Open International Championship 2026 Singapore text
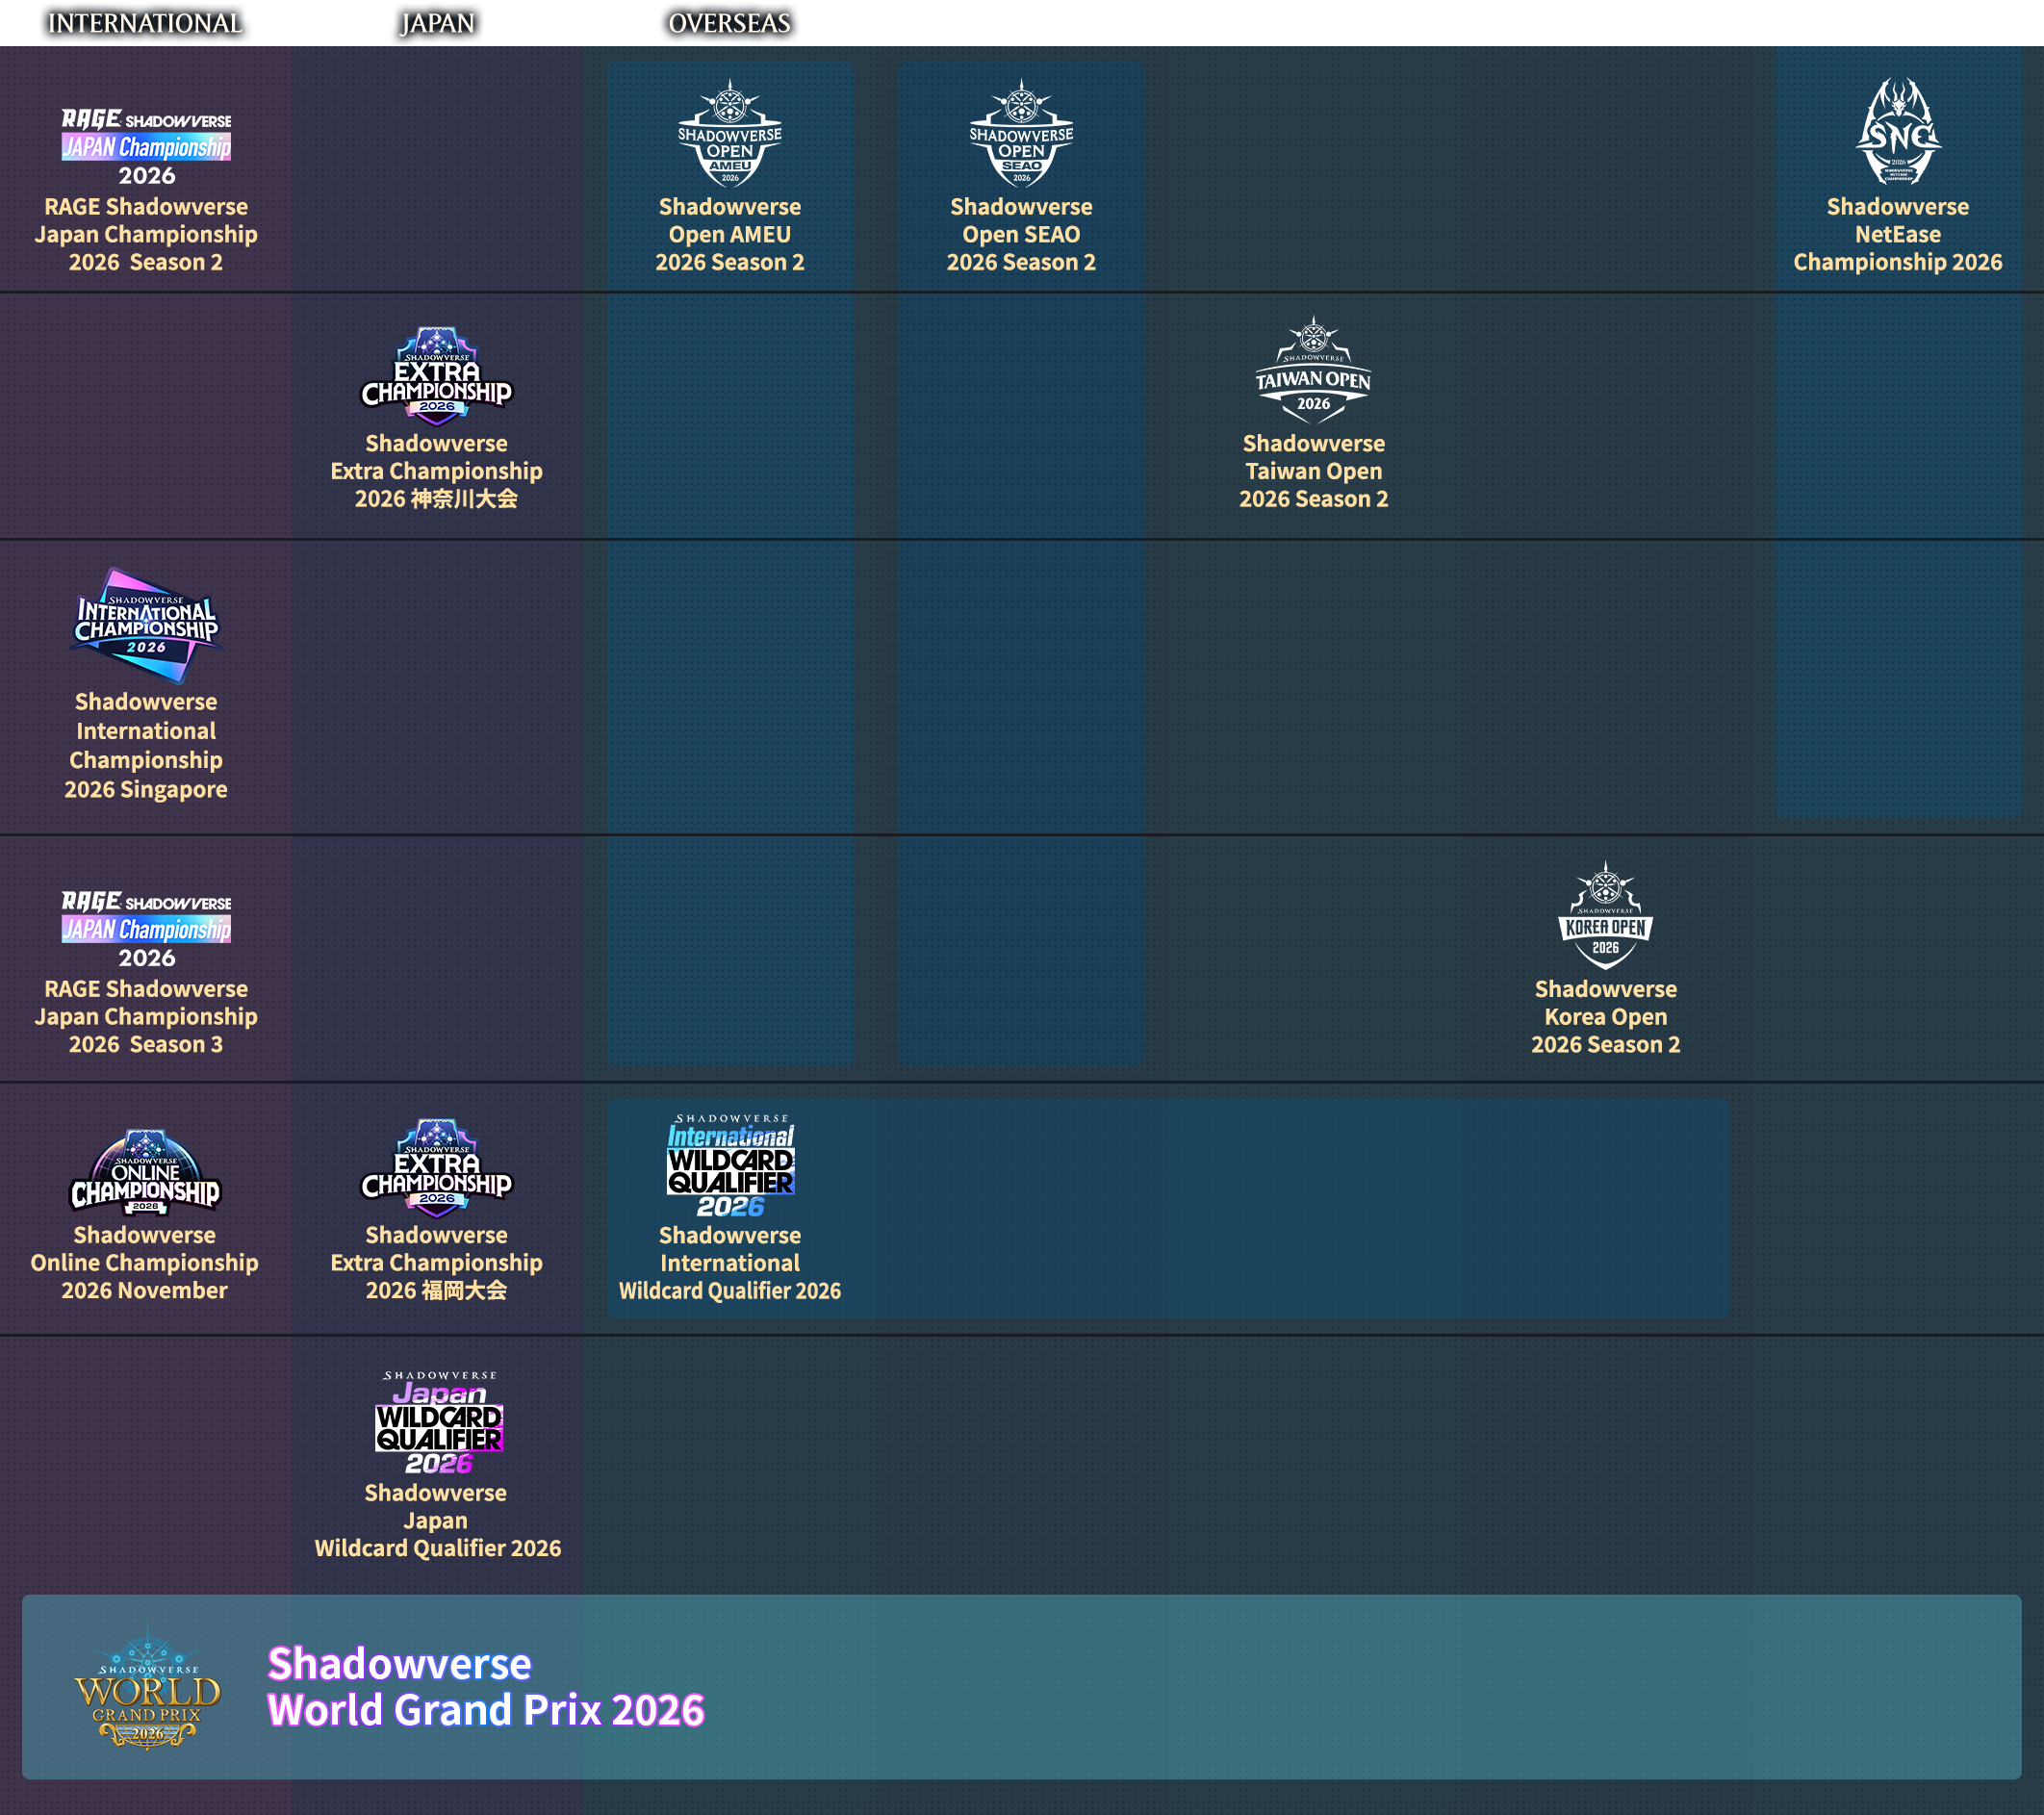The image size is (2044, 1815). tap(146, 746)
